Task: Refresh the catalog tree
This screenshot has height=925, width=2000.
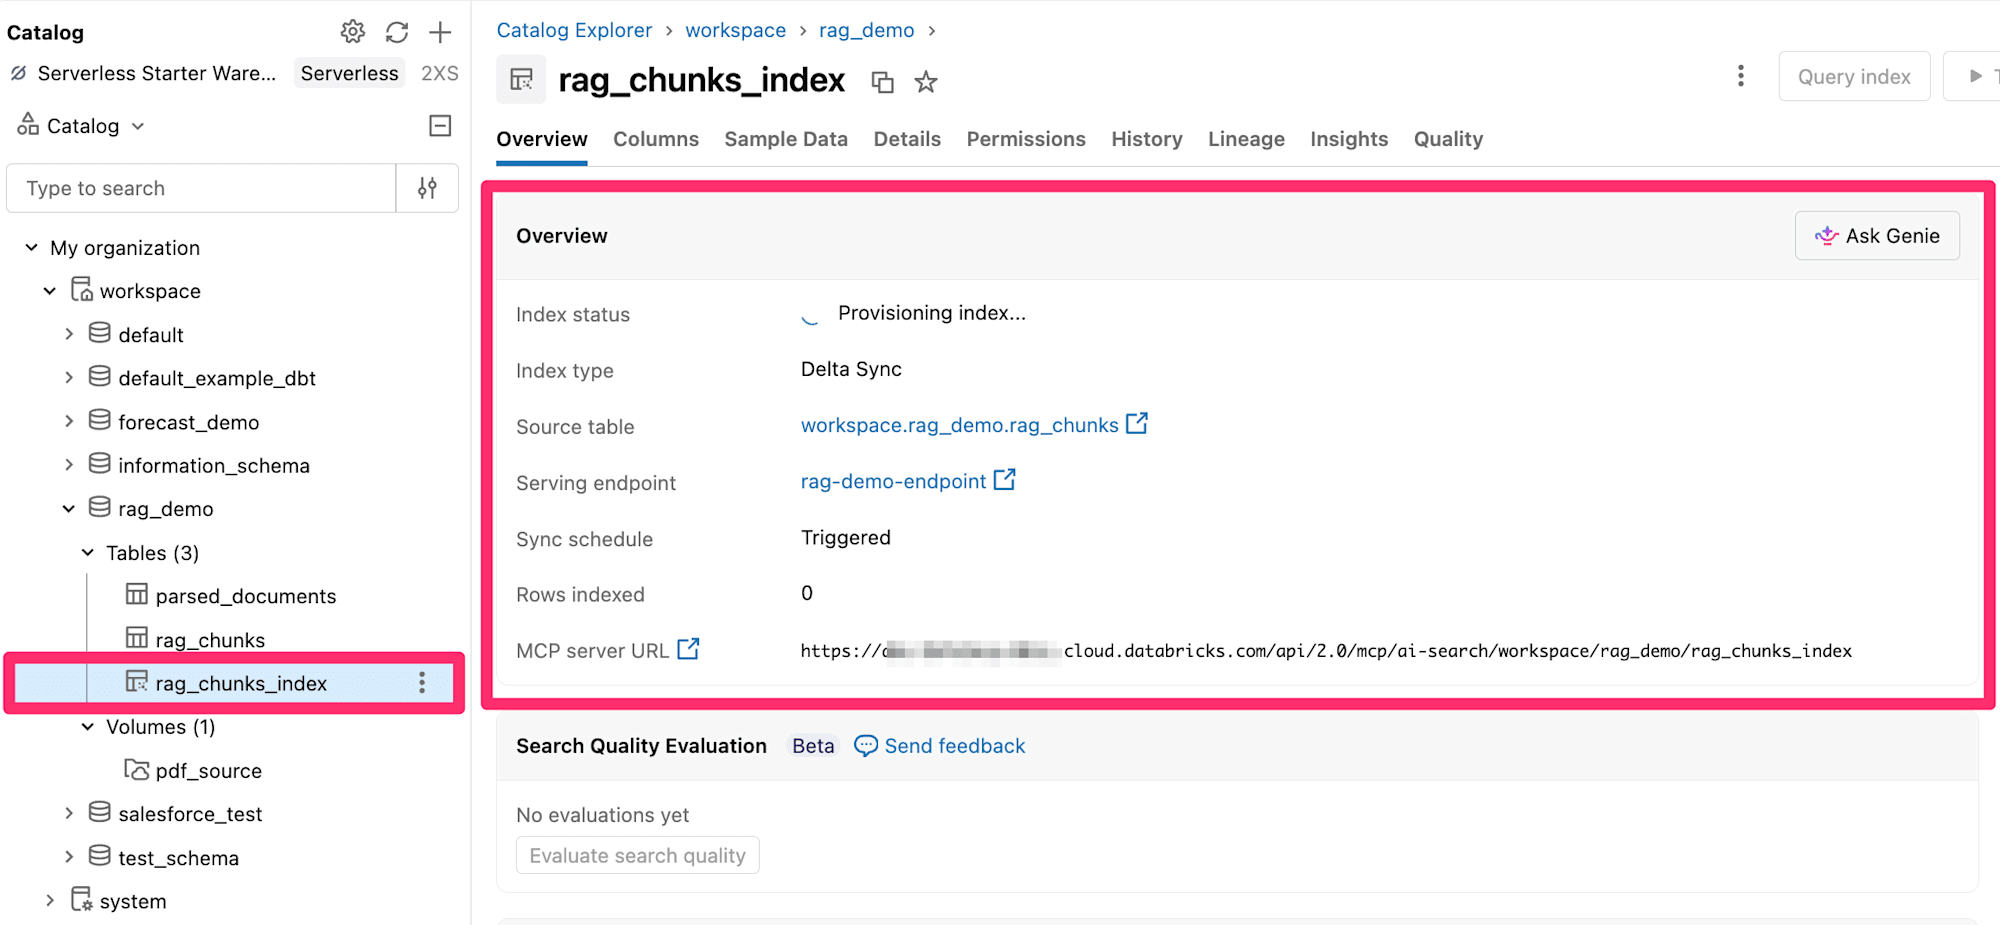Action: click(x=397, y=32)
